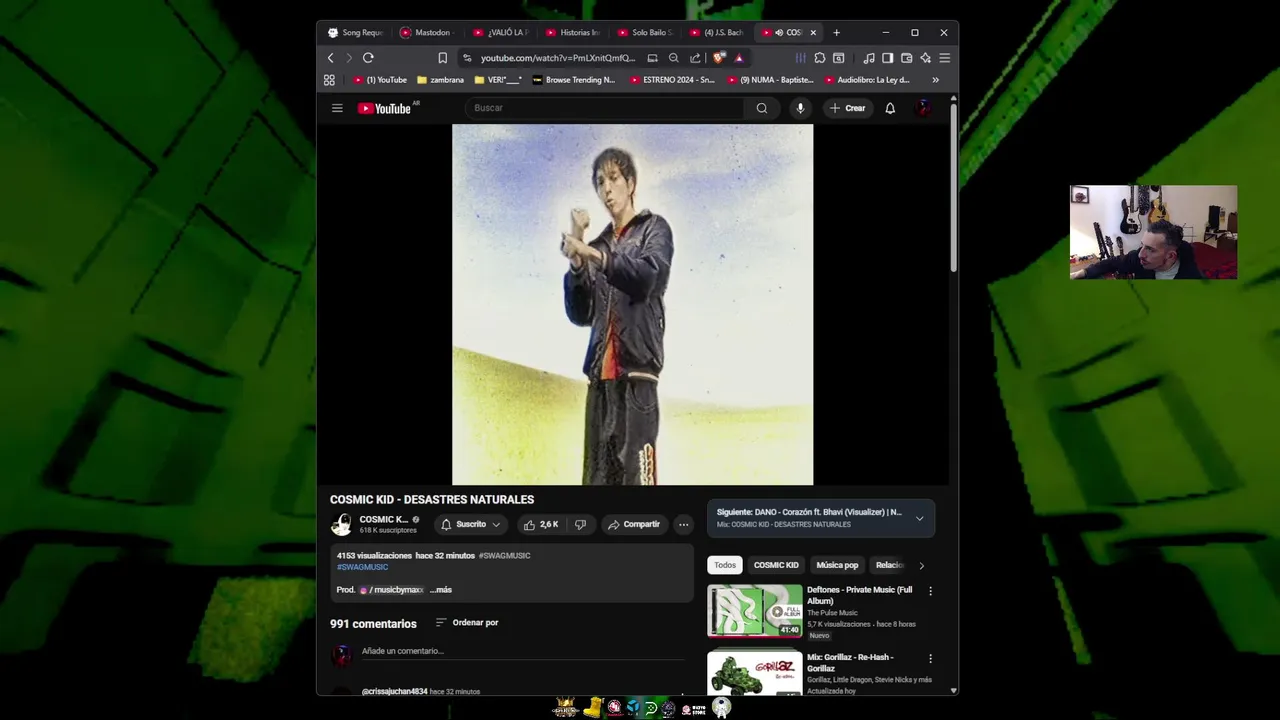Image resolution: width=1280 pixels, height=720 pixels.
Task: Select the Música pop filter chip
Action: [x=837, y=565]
